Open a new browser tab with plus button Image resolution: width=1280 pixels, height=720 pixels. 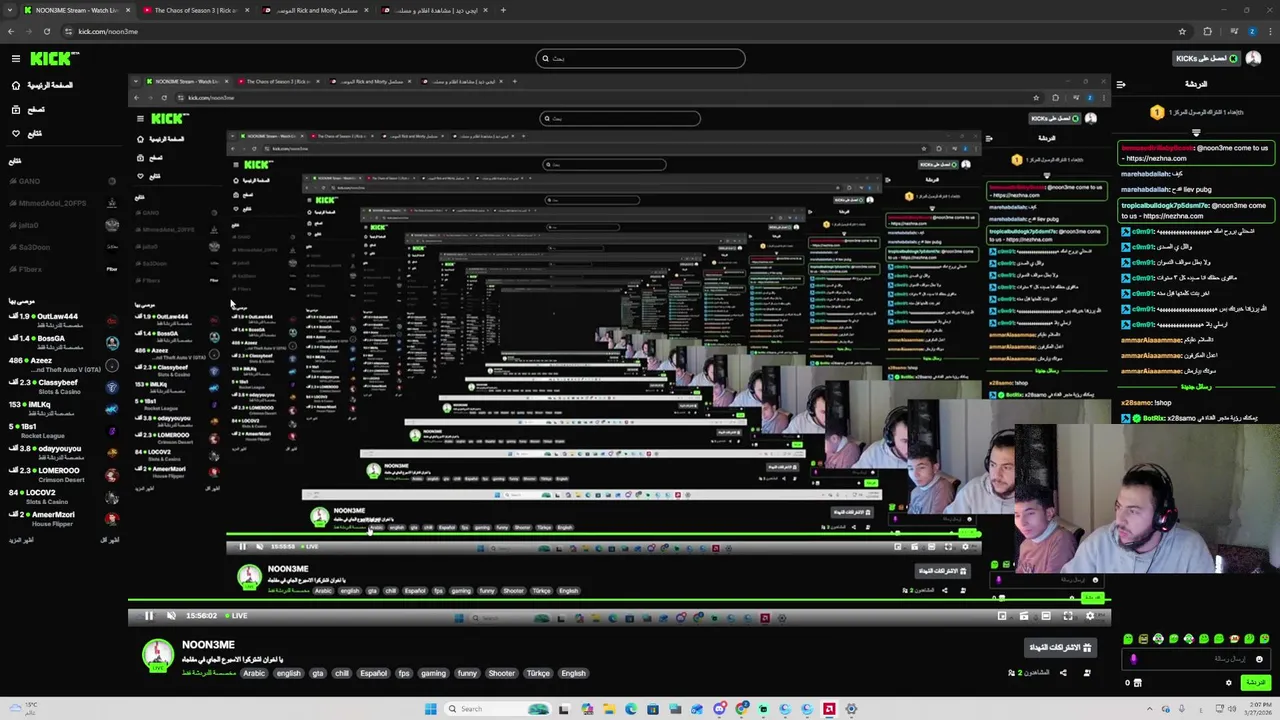pyautogui.click(x=503, y=10)
